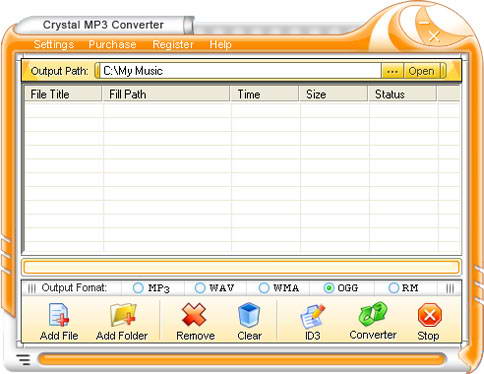The width and height of the screenshot is (484, 374).
Task: Open the Register menu
Action: click(x=173, y=44)
